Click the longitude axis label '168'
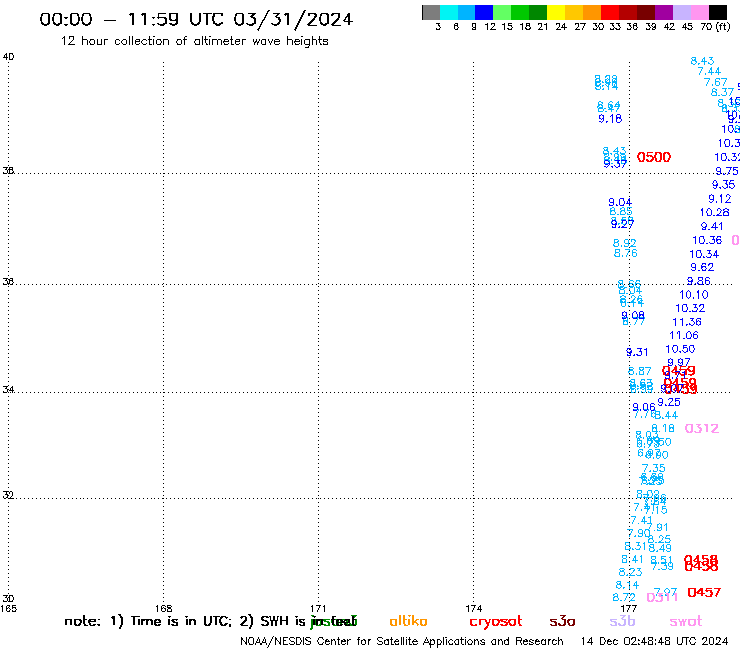Viewport: 740px width, 650px height. pyautogui.click(x=163, y=608)
